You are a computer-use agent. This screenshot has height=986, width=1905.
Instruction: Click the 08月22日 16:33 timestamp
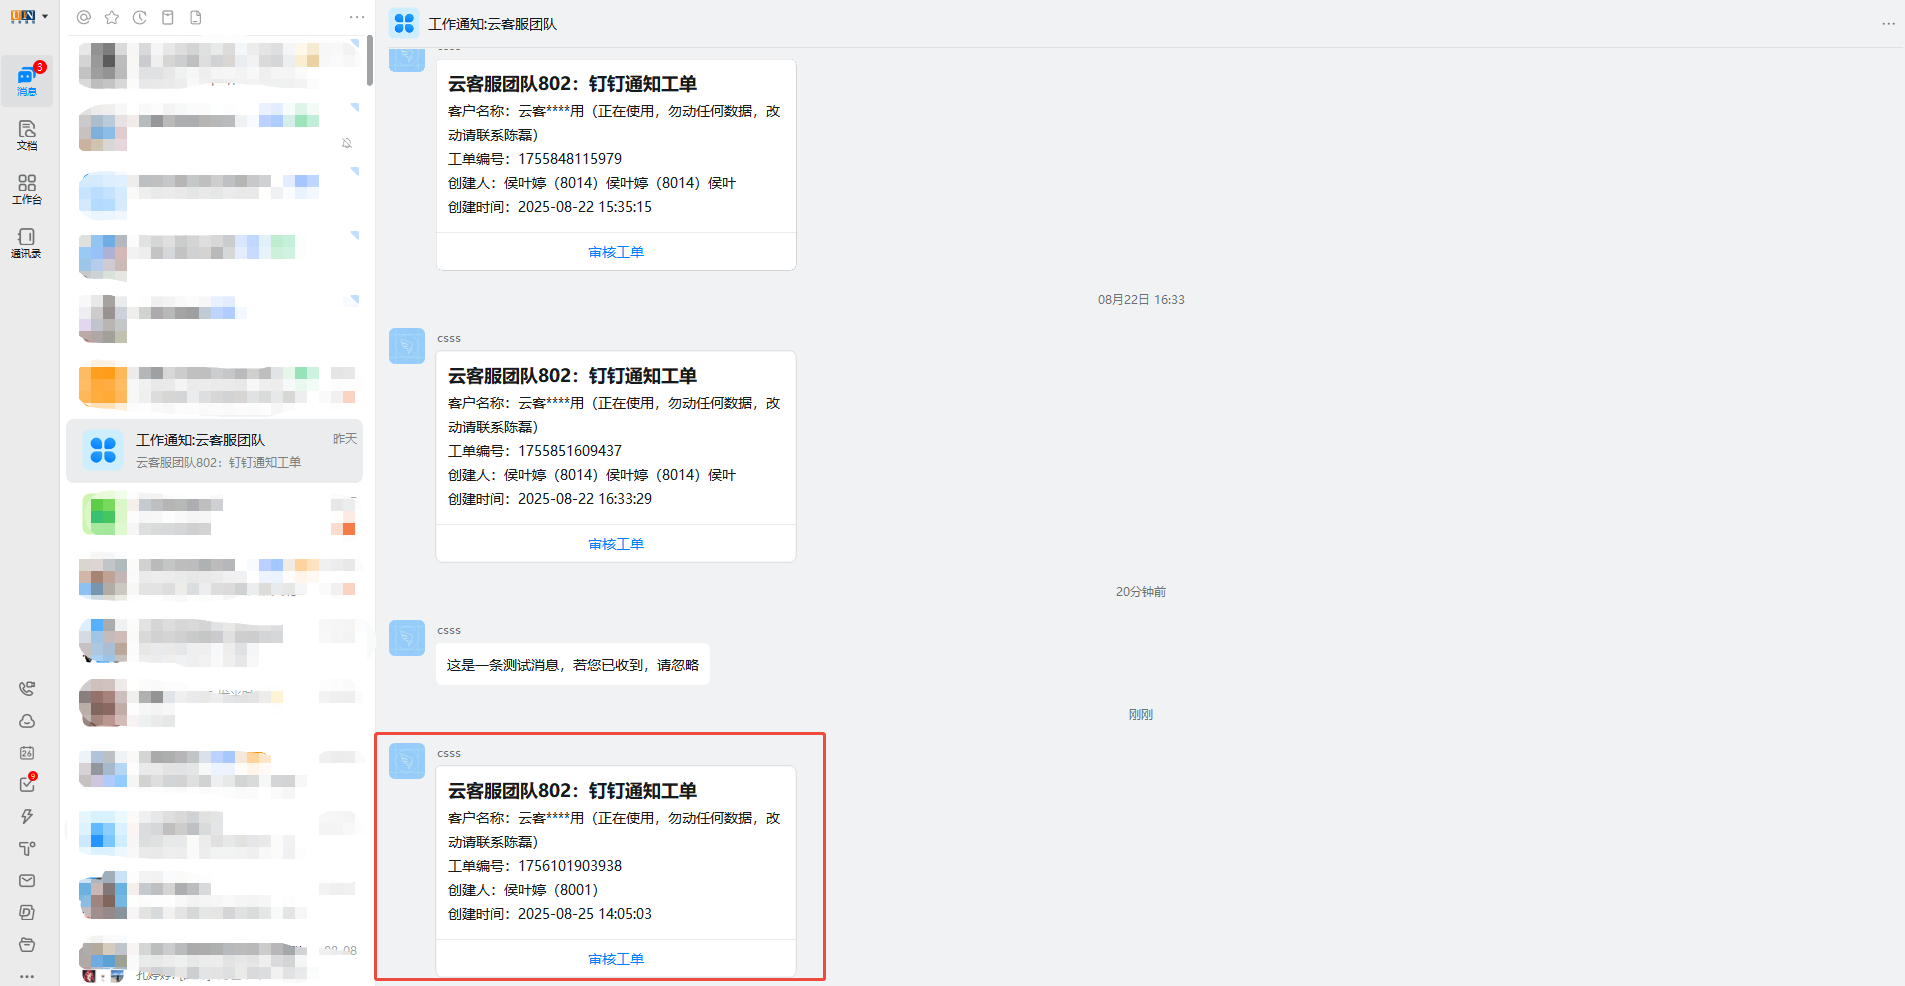pyautogui.click(x=1141, y=300)
